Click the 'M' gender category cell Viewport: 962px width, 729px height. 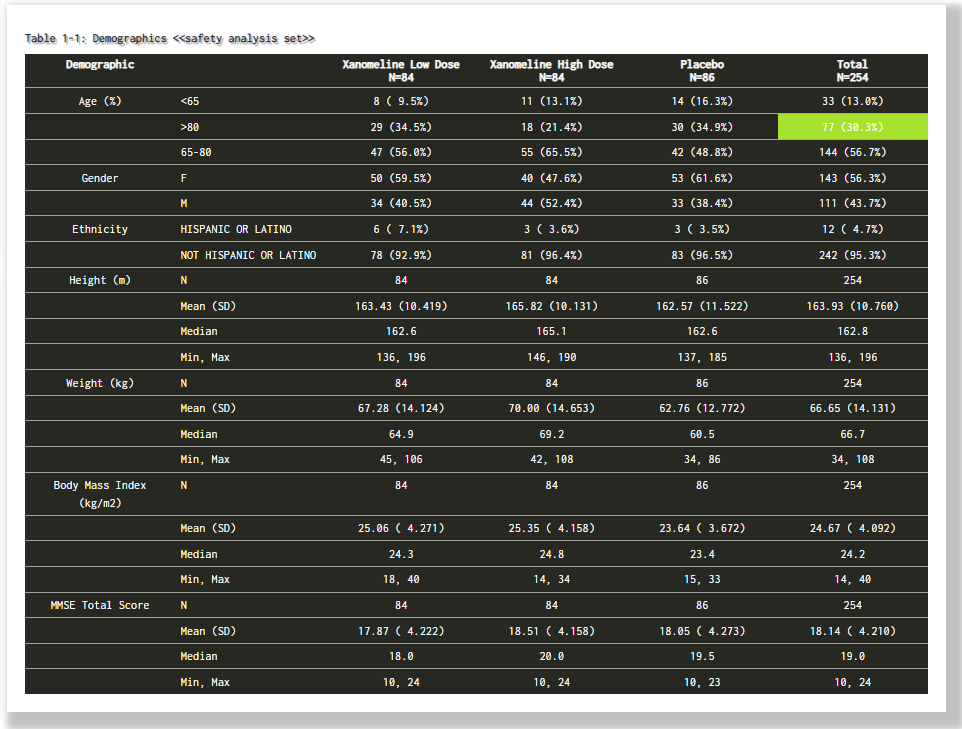pos(183,203)
